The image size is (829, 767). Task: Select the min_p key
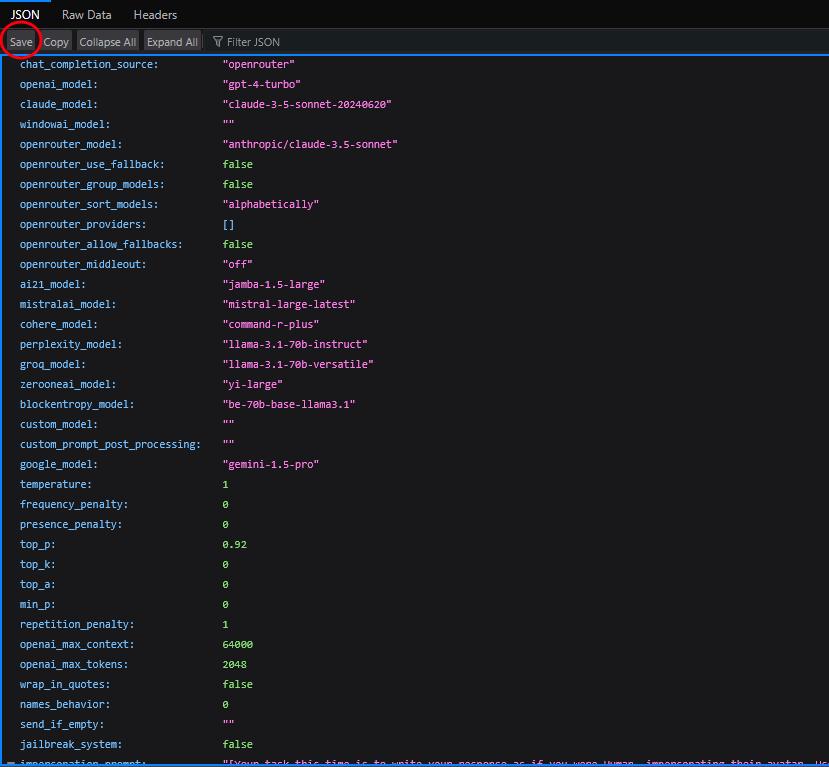38,605
